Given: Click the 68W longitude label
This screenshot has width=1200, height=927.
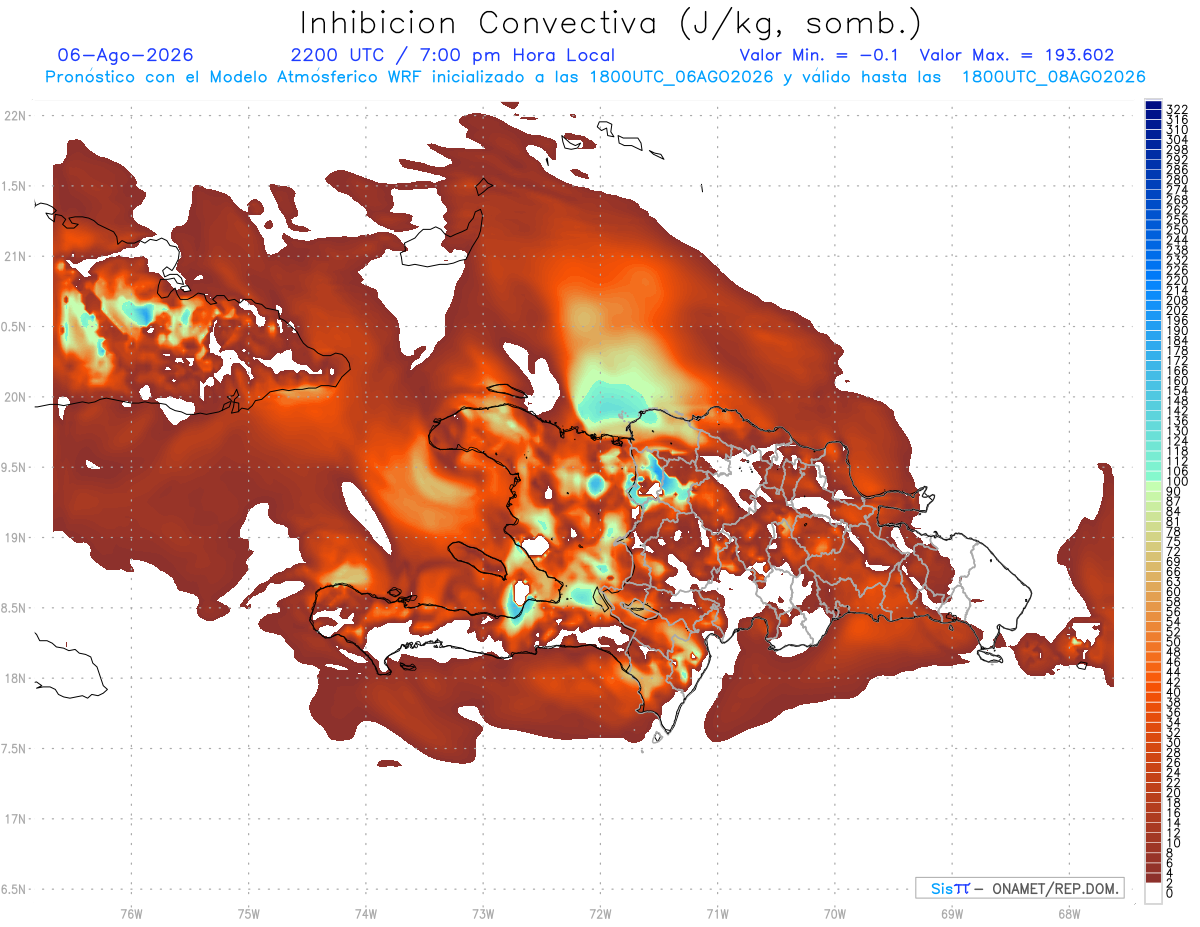Looking at the screenshot, I should [x=1068, y=913].
